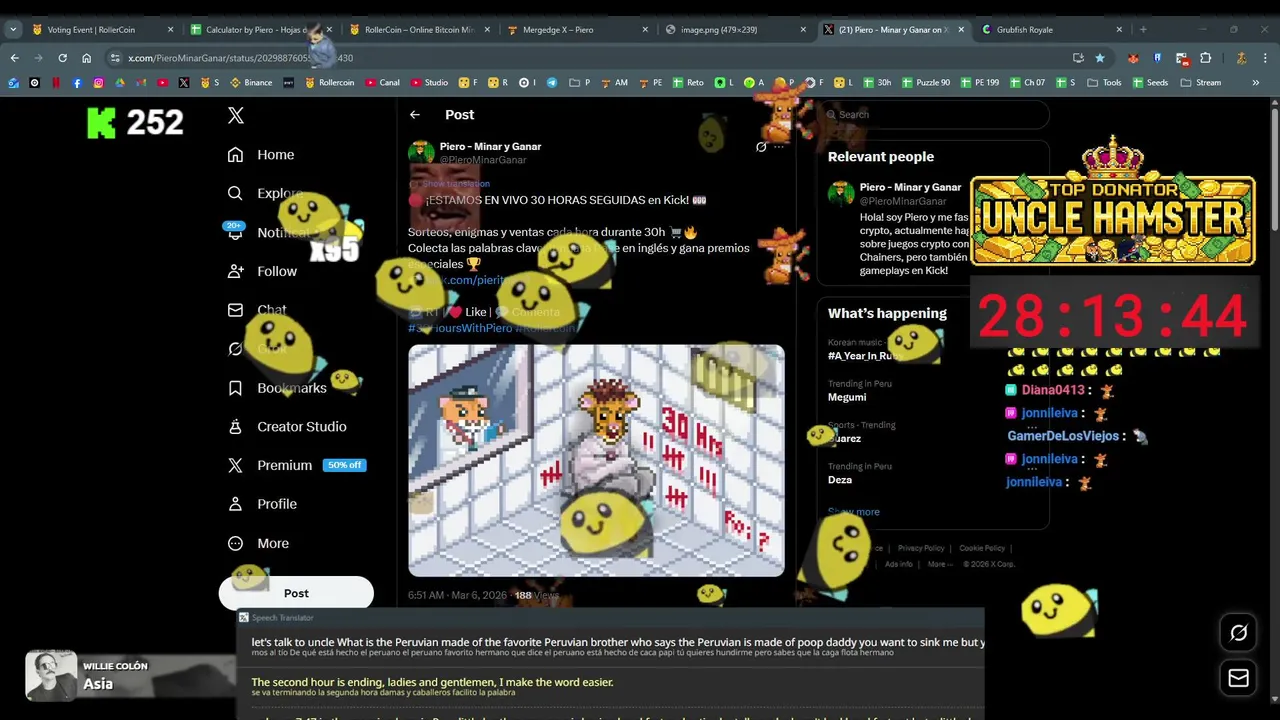The width and height of the screenshot is (1280, 720).
Task: Go to Profile in sidebar
Action: [262, 504]
